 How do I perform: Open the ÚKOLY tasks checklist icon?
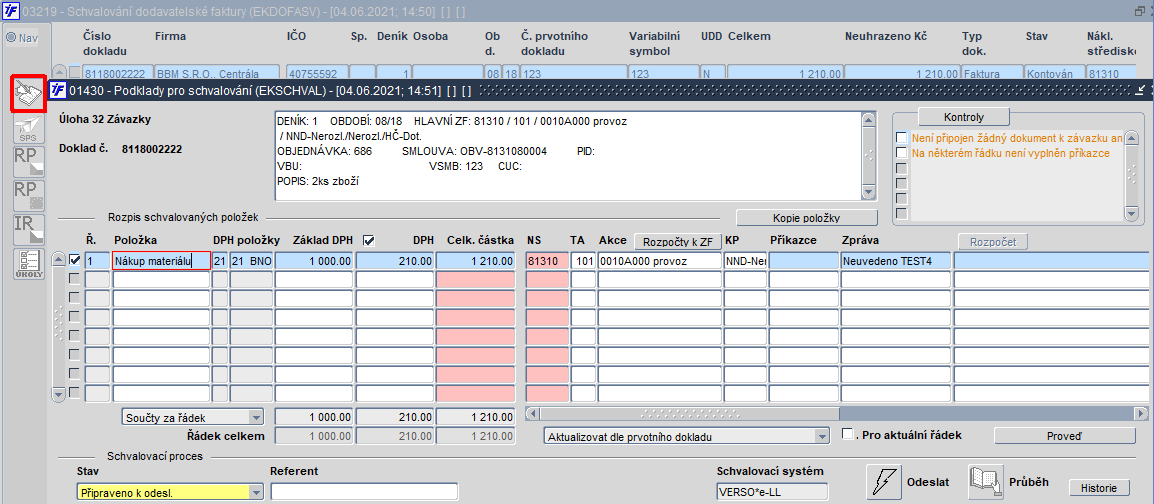tap(28, 263)
